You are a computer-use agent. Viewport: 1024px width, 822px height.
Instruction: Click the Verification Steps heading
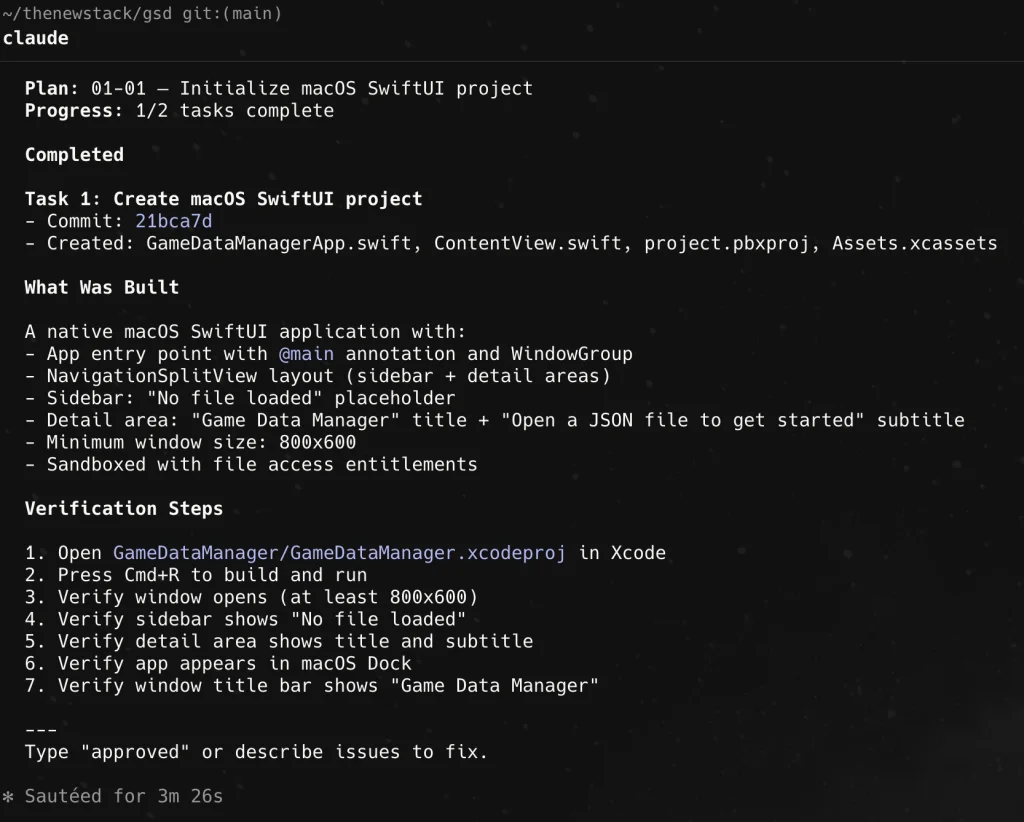point(124,509)
